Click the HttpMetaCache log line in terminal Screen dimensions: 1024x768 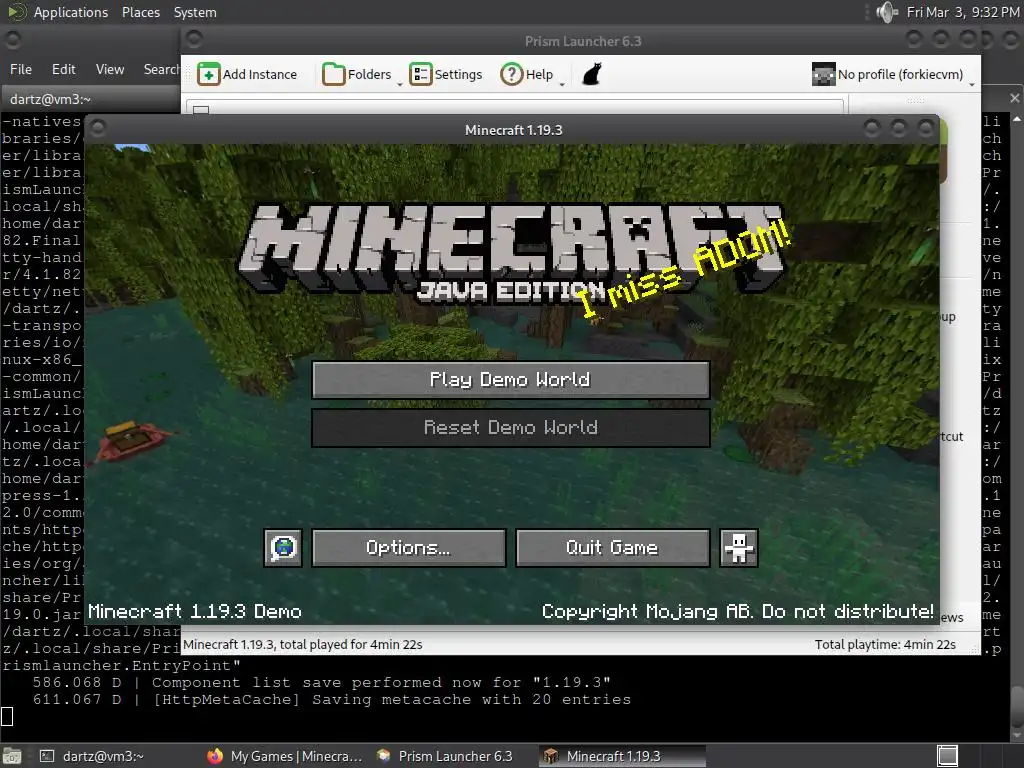click(x=332, y=699)
